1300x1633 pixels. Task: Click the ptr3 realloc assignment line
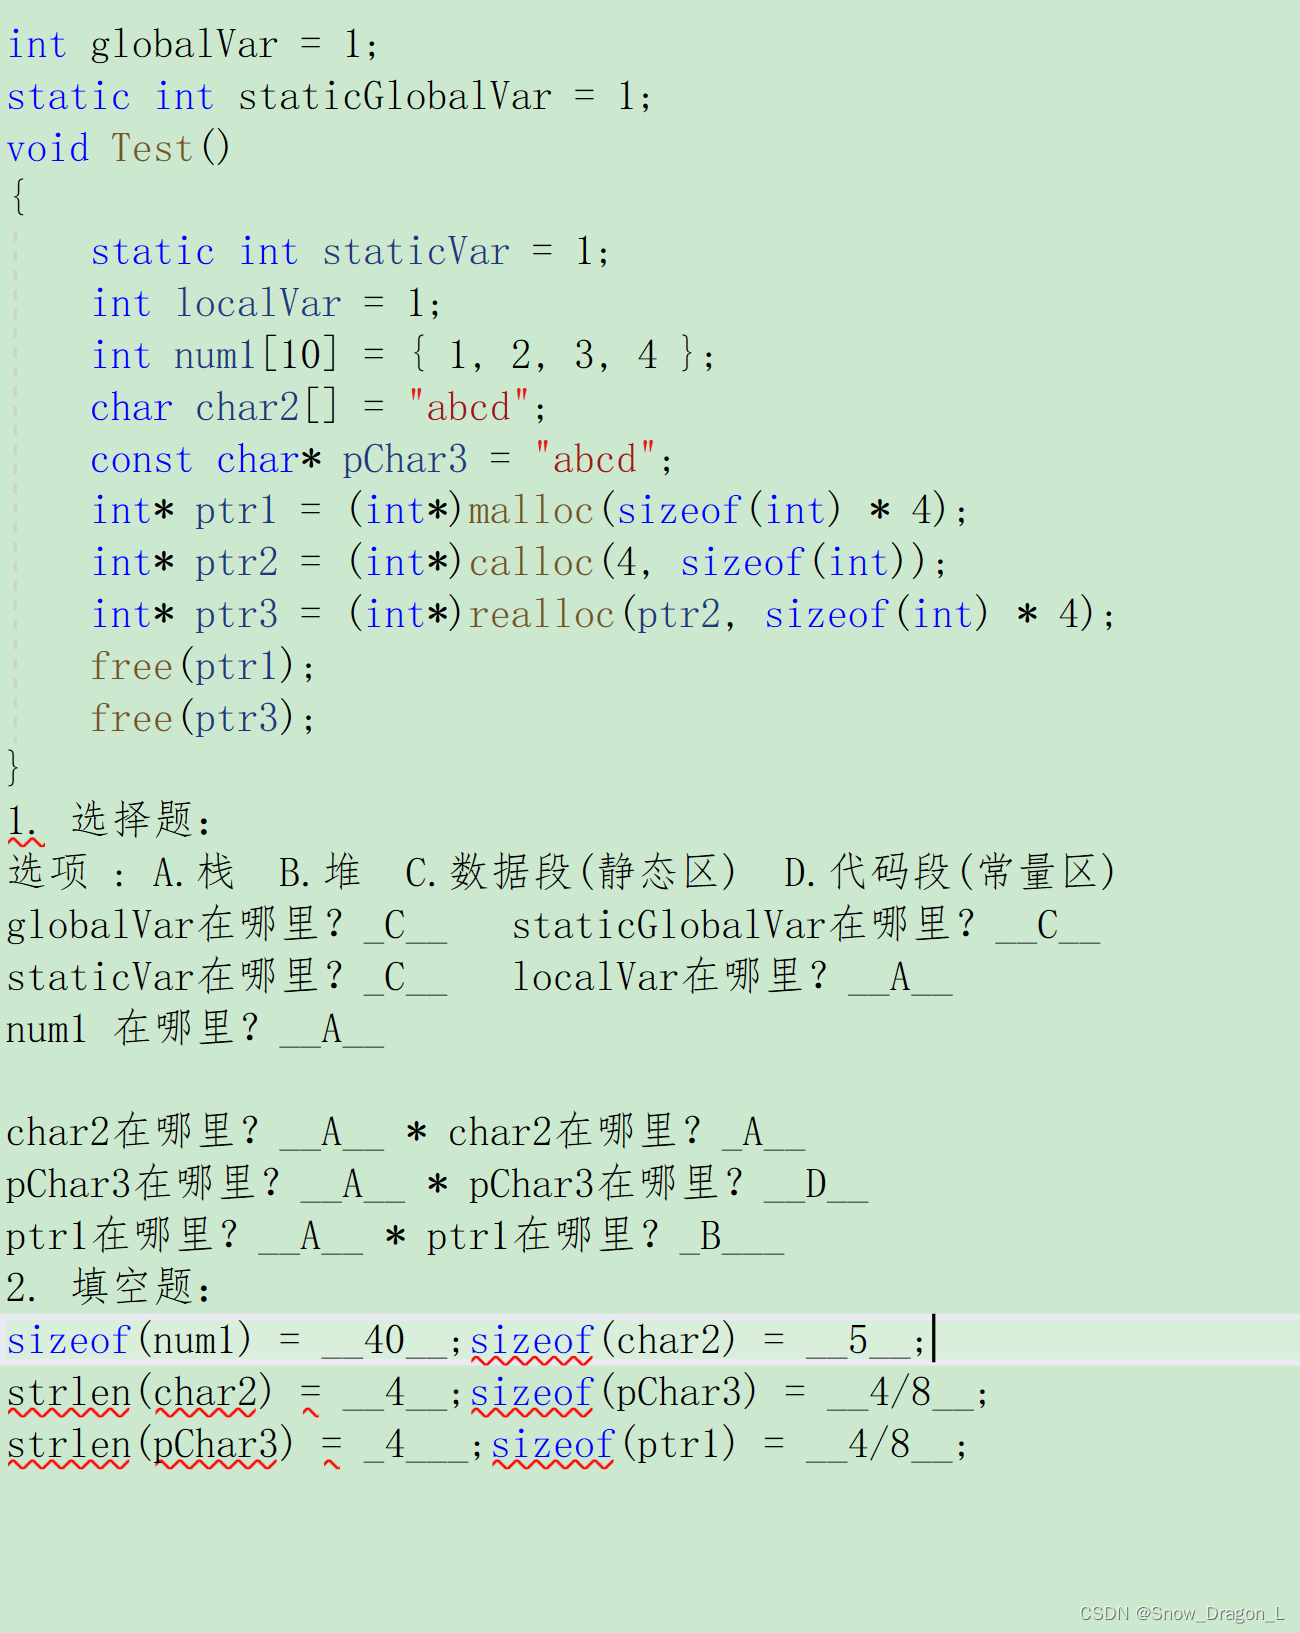tap(603, 615)
